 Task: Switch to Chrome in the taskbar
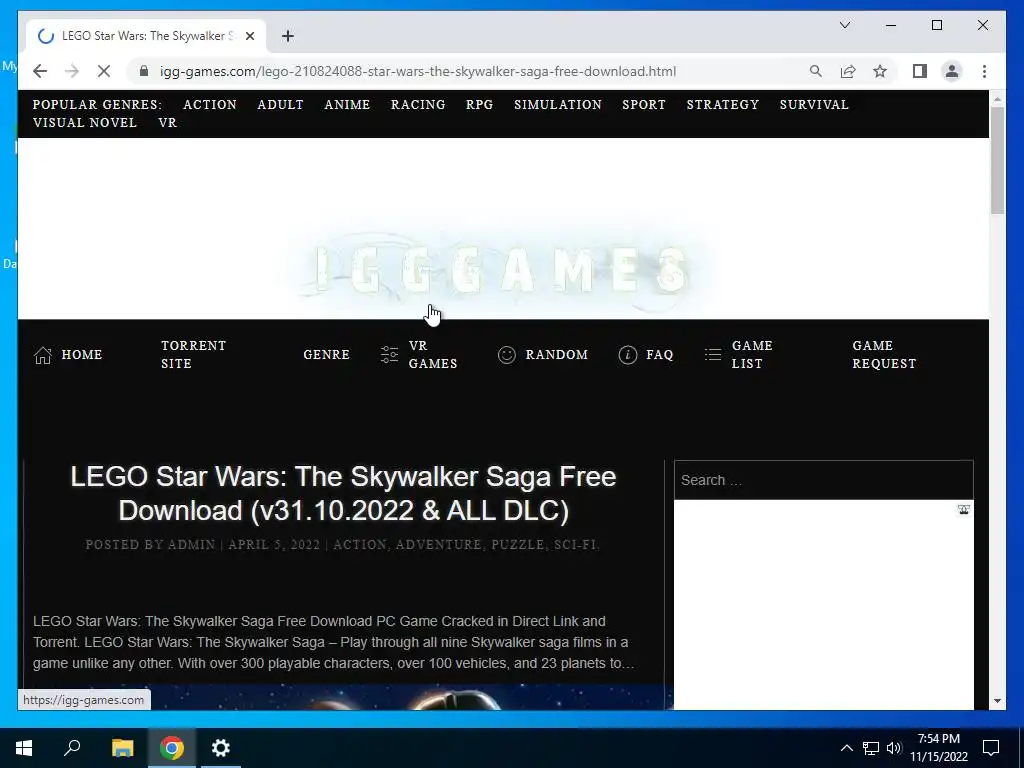point(172,748)
